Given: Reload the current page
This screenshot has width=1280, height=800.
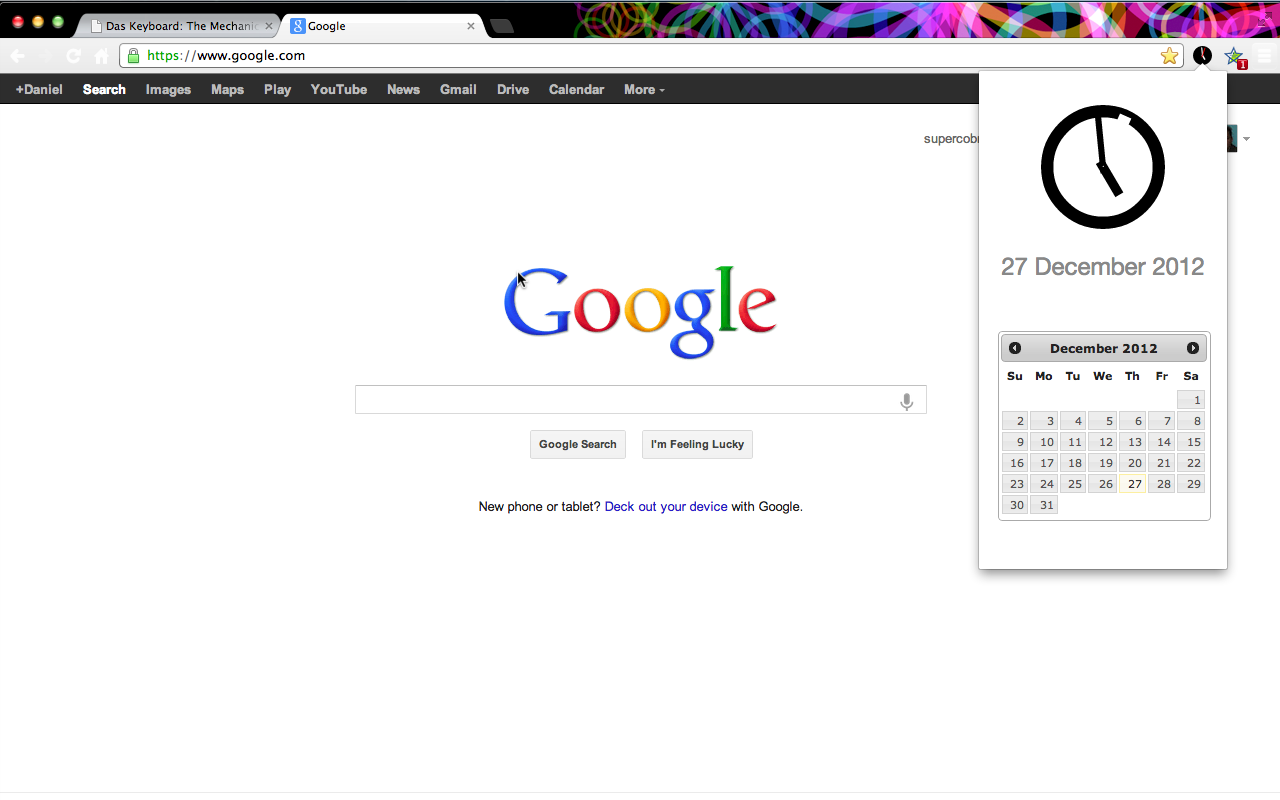Looking at the screenshot, I should [x=73, y=56].
